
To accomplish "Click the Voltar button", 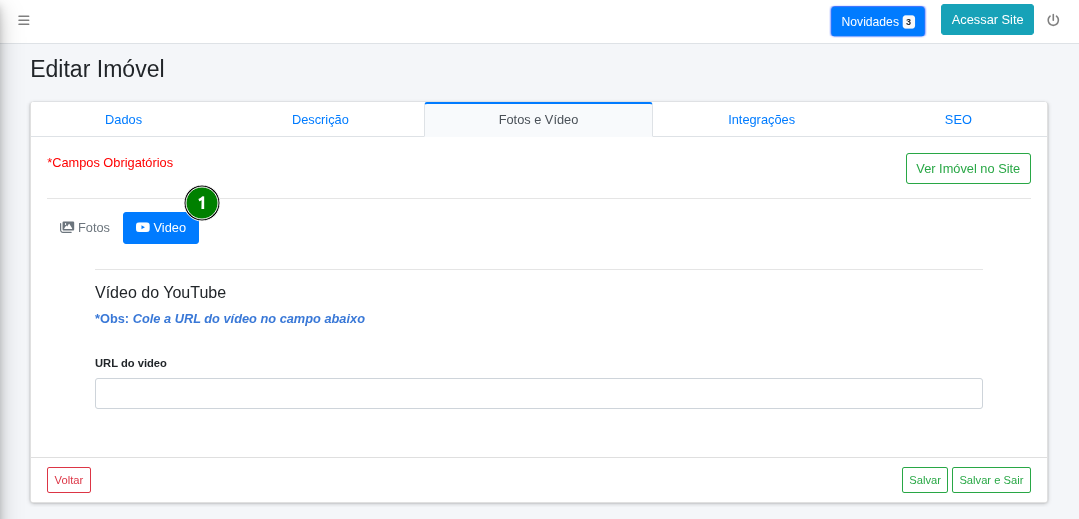I will click(69, 480).
